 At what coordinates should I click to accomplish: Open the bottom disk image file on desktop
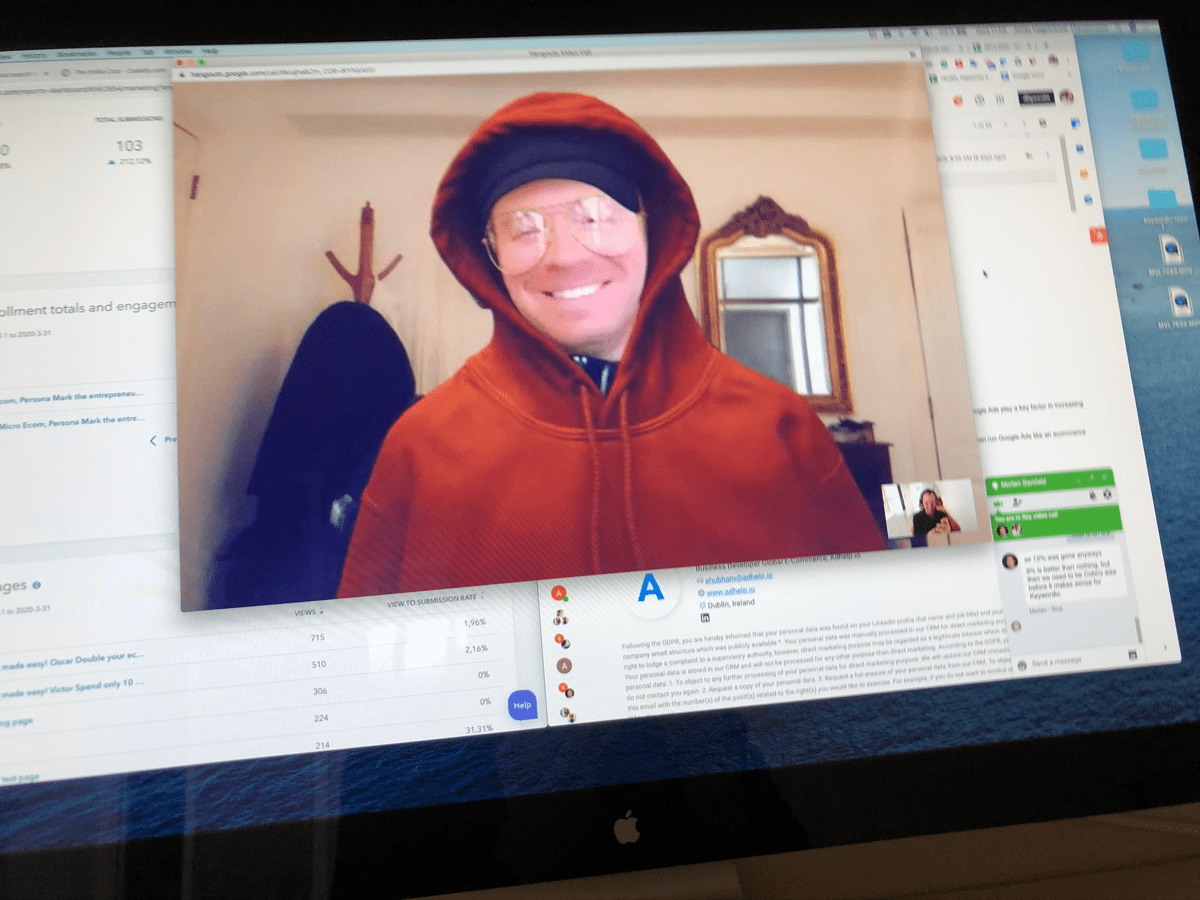[1179, 304]
